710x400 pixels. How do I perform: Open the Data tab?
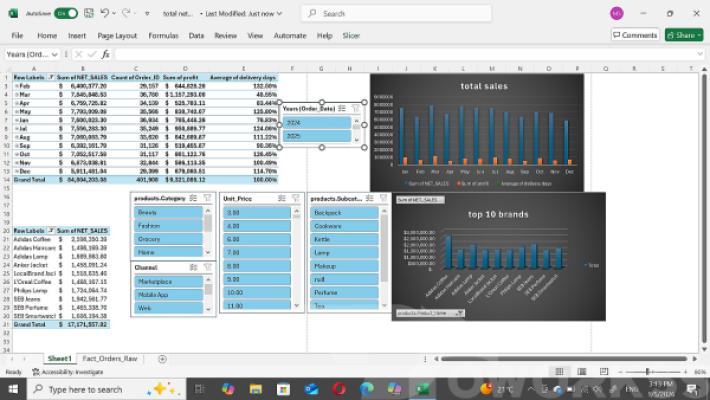click(x=196, y=35)
